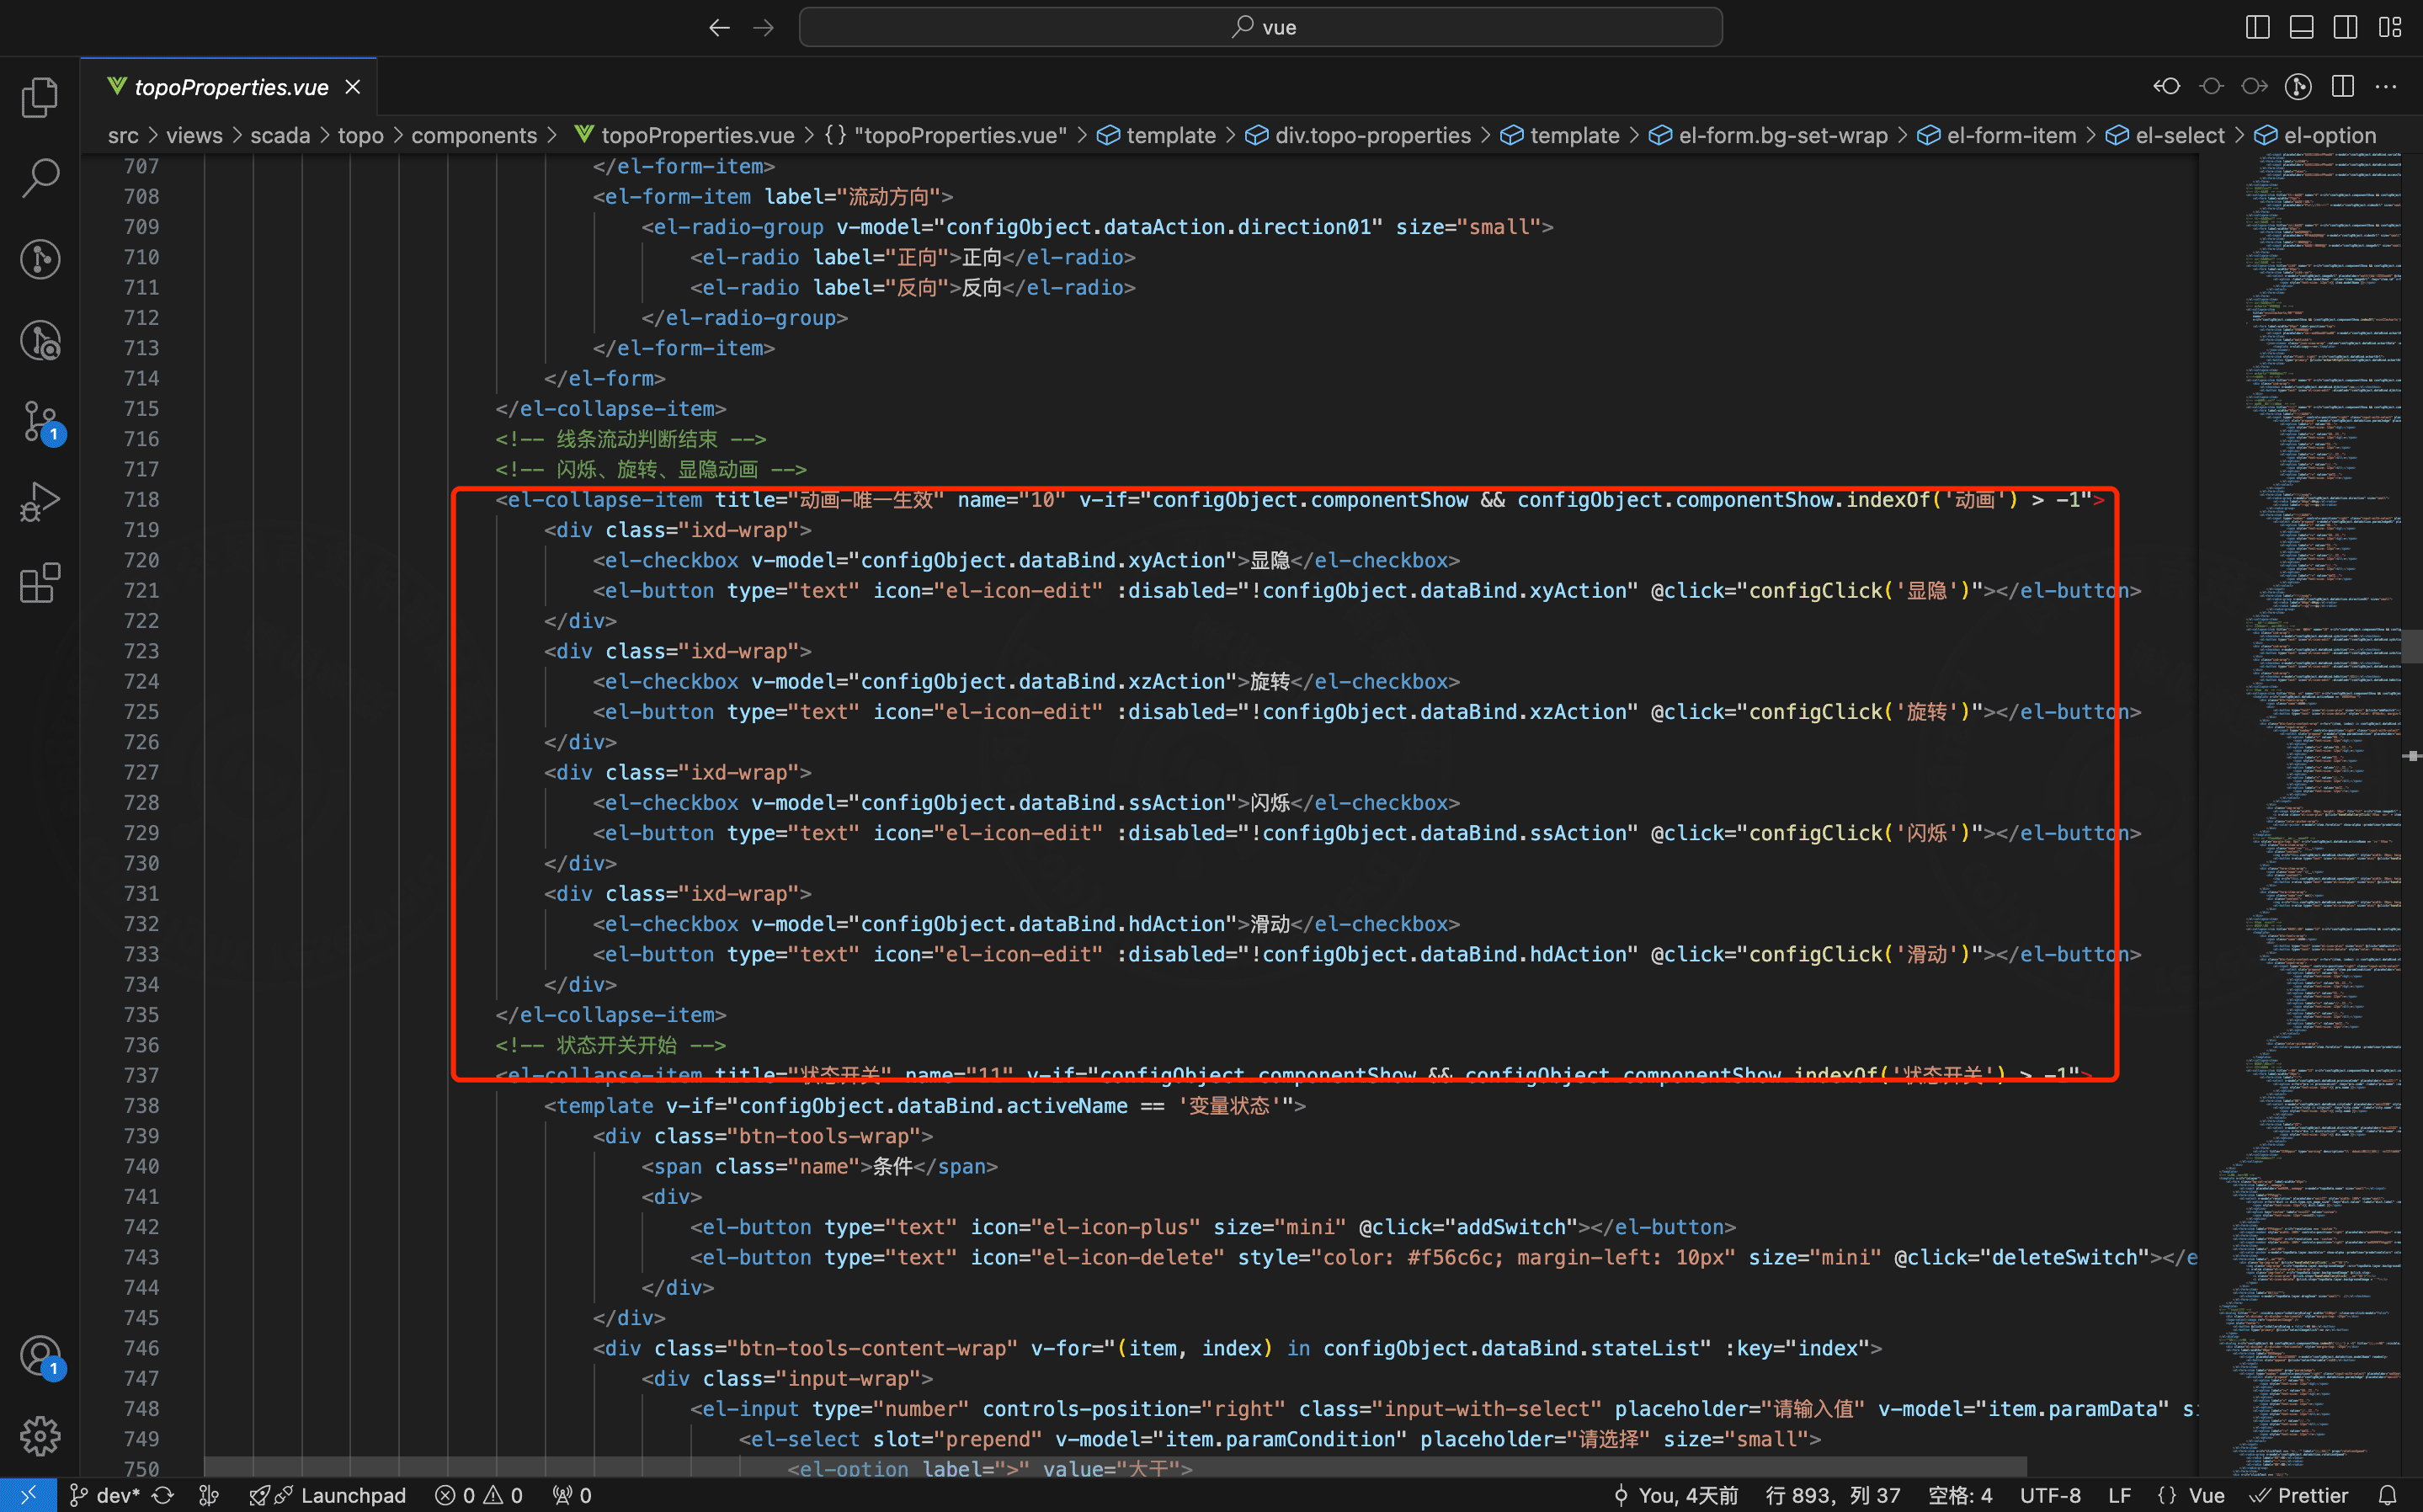Close the topoProperties.vue tab

pyautogui.click(x=353, y=87)
